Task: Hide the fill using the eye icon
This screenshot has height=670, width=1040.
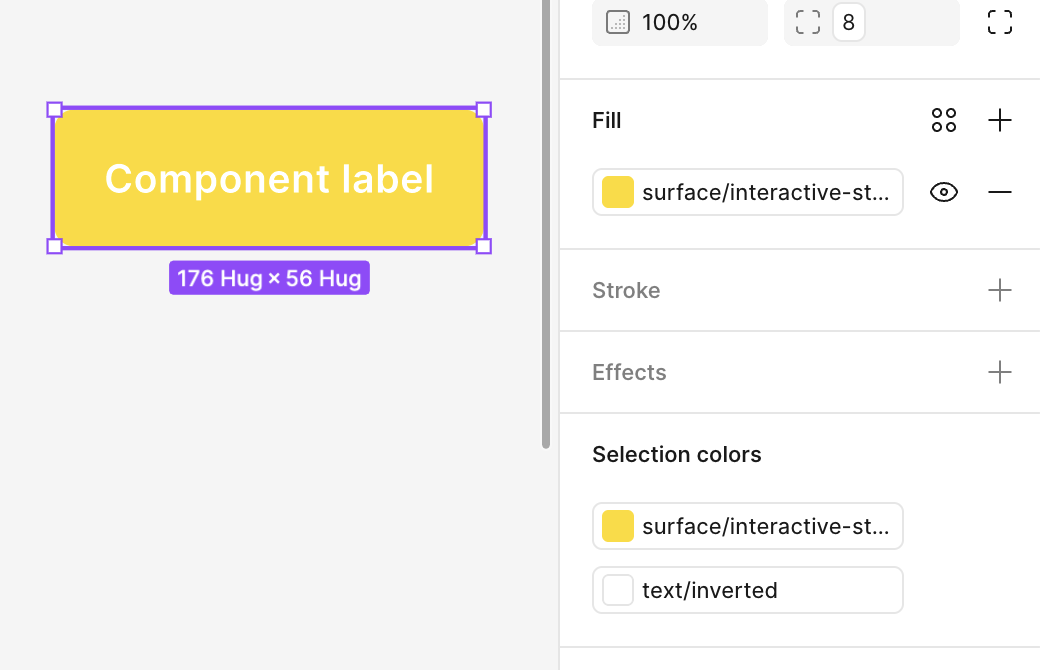Action: pos(944,192)
